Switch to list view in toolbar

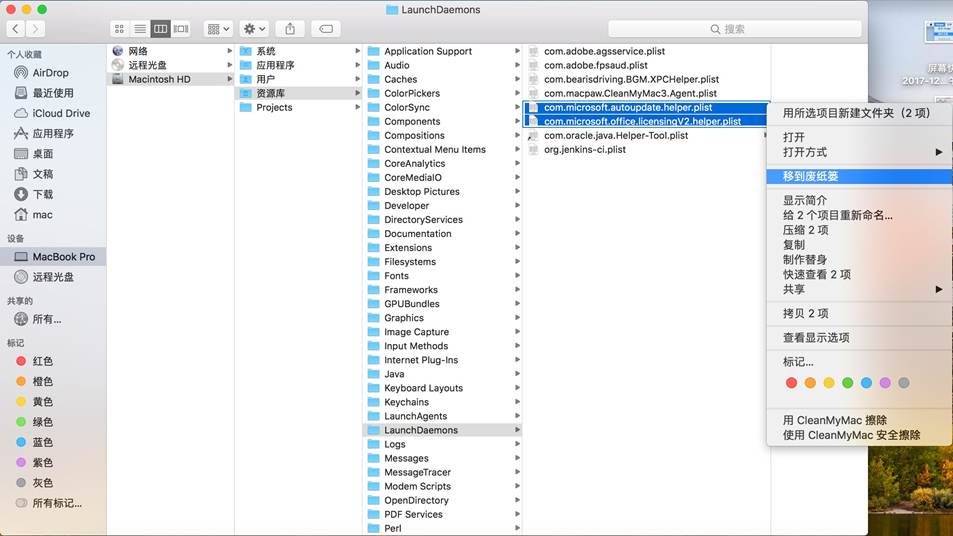coord(140,29)
